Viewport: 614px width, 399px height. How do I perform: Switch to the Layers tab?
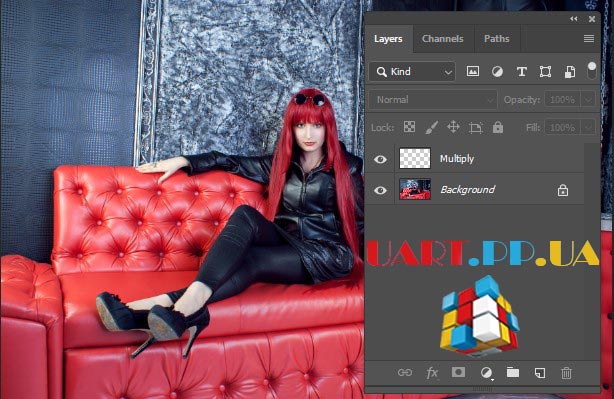(x=388, y=39)
